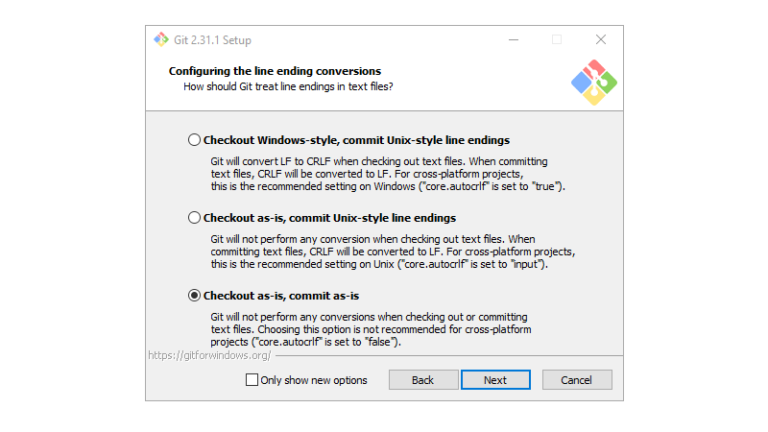The image size is (768, 432).
Task: Go to the previous step with Back
Action: [423, 380]
